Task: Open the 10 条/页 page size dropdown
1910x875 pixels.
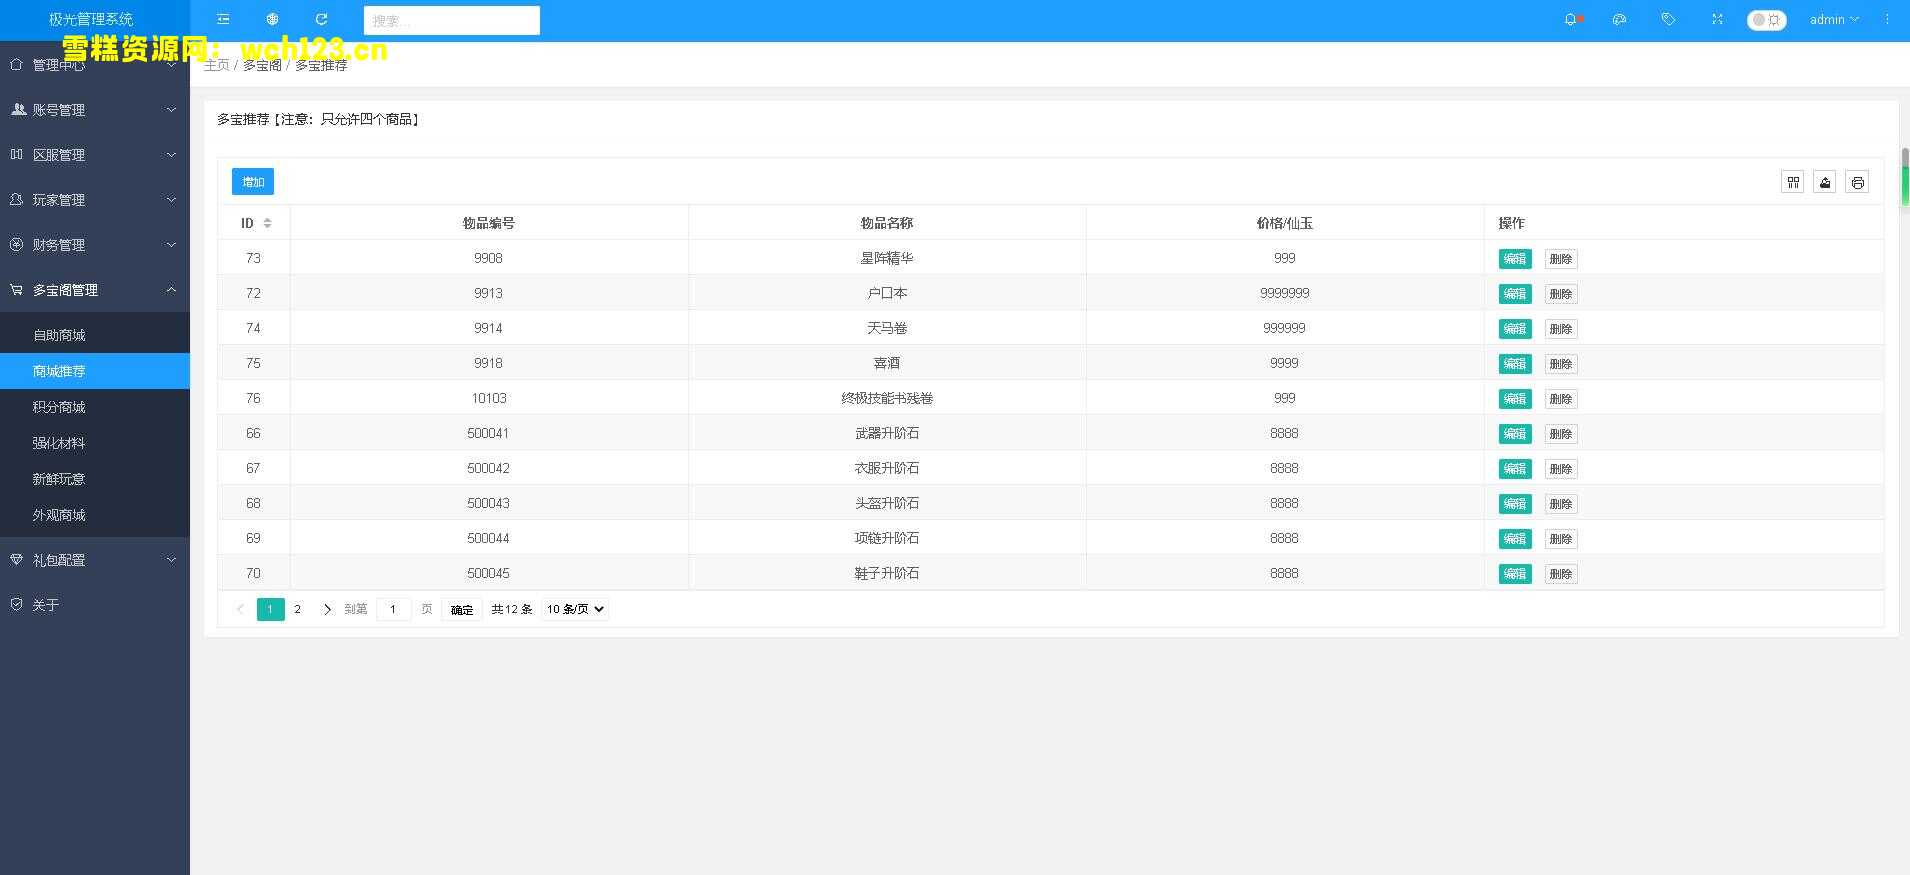Action: click(x=575, y=609)
